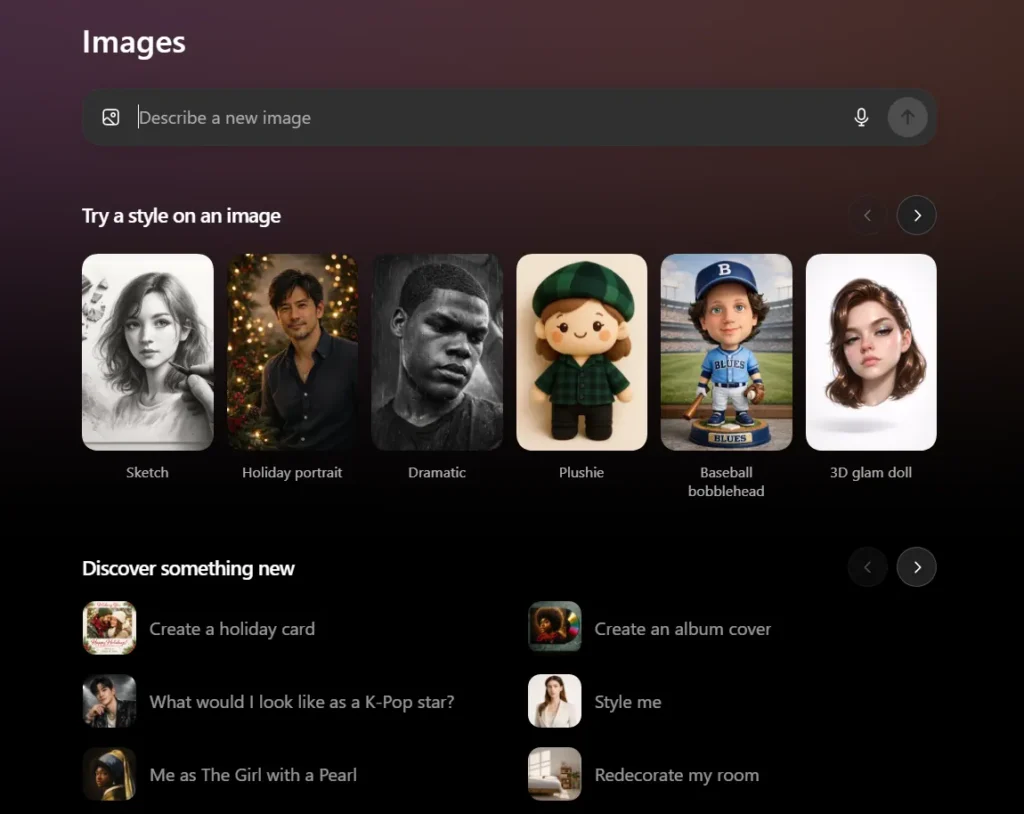Select the Dramatic style thumbnail
Image resolution: width=1024 pixels, height=814 pixels.
[437, 352]
